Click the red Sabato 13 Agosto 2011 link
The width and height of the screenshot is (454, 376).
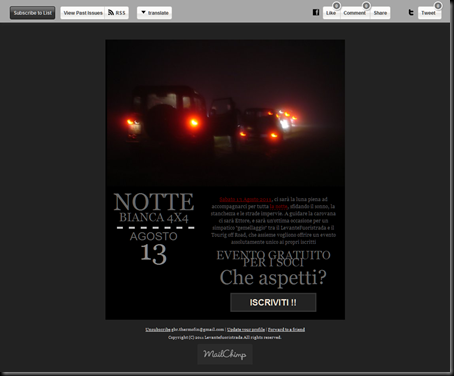pyautogui.click(x=245, y=199)
